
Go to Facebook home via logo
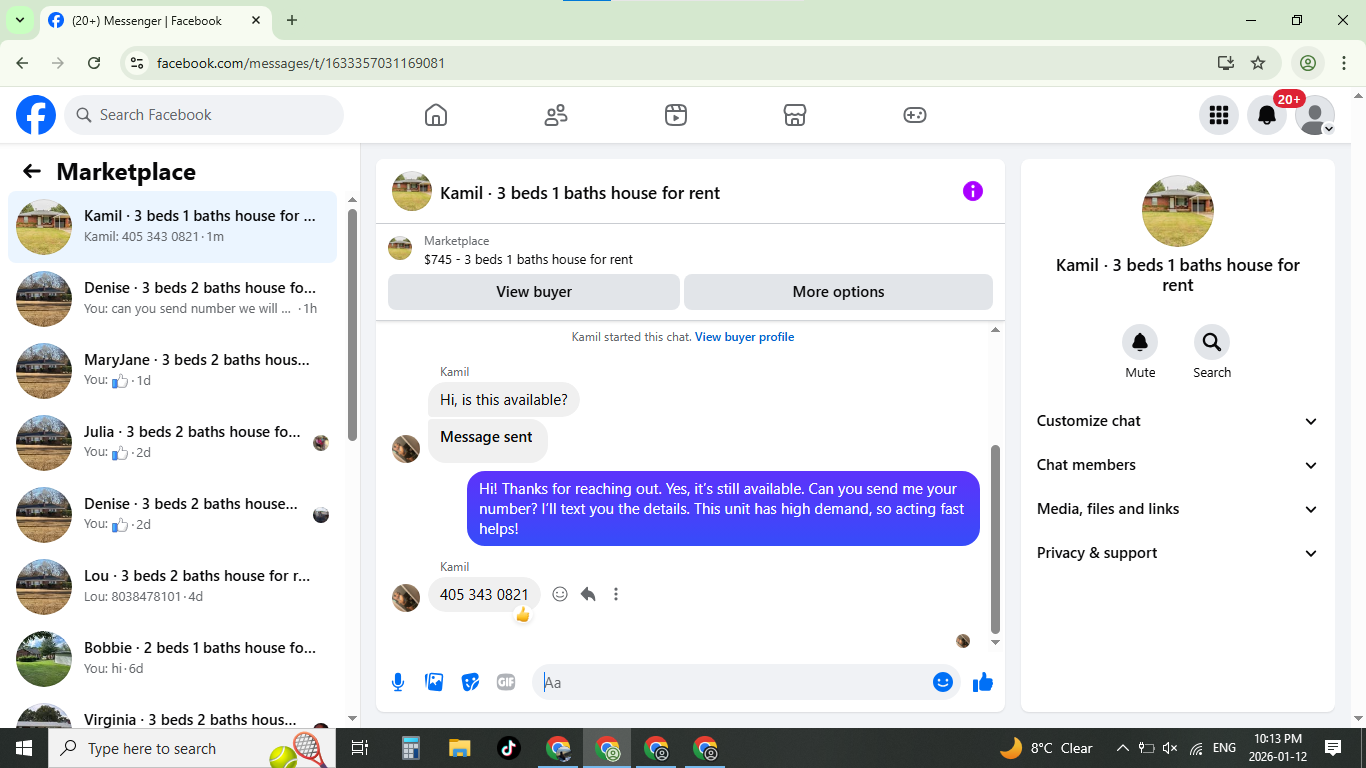pos(36,115)
